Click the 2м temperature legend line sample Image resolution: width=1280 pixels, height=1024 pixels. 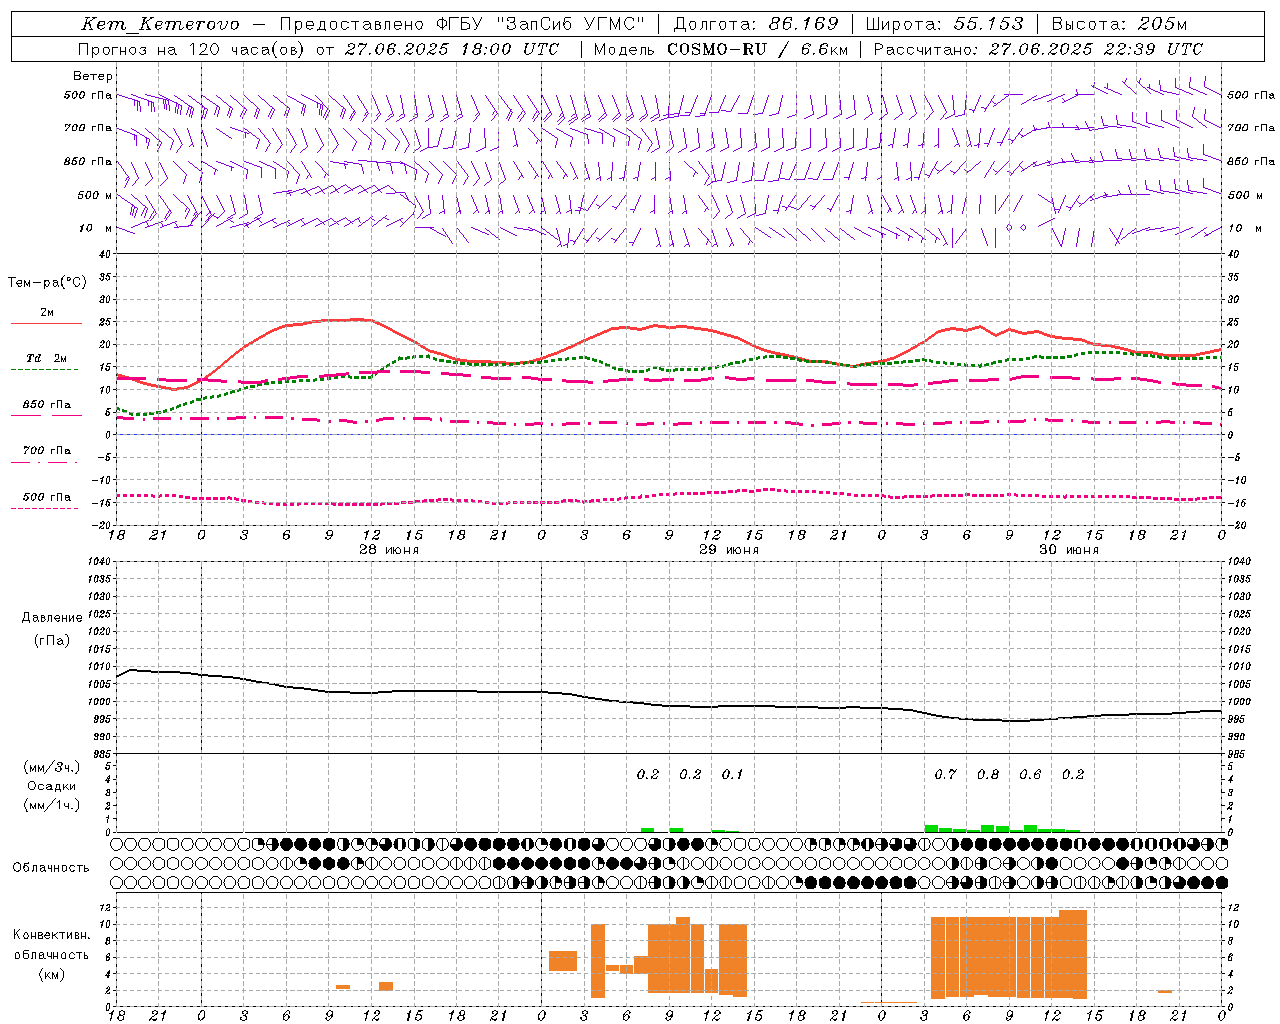pos(46,324)
